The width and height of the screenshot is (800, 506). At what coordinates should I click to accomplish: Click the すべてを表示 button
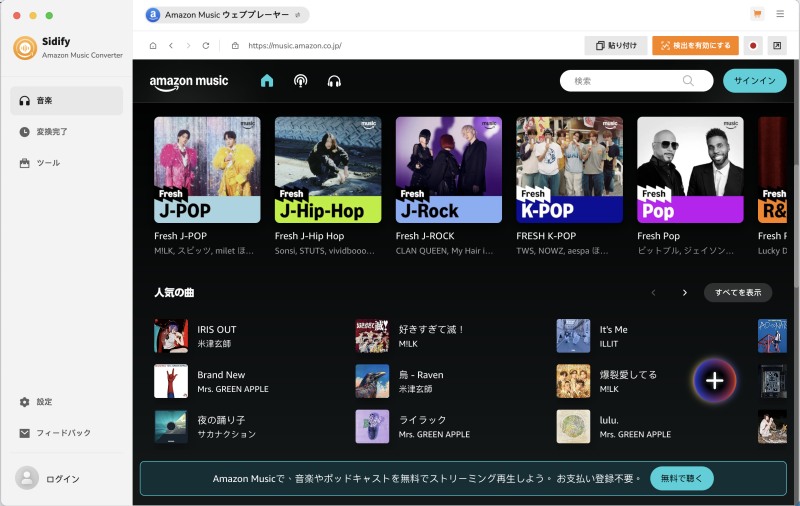(738, 292)
